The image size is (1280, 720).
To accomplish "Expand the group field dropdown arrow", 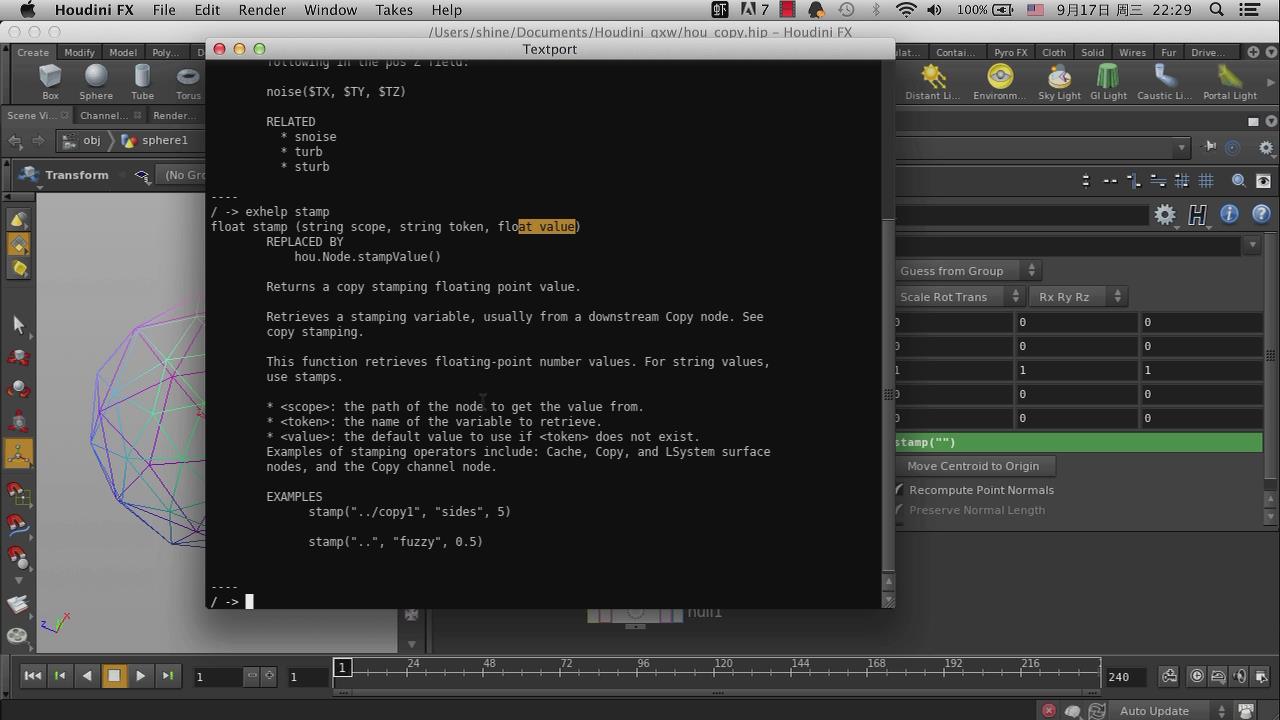I will pos(1253,244).
